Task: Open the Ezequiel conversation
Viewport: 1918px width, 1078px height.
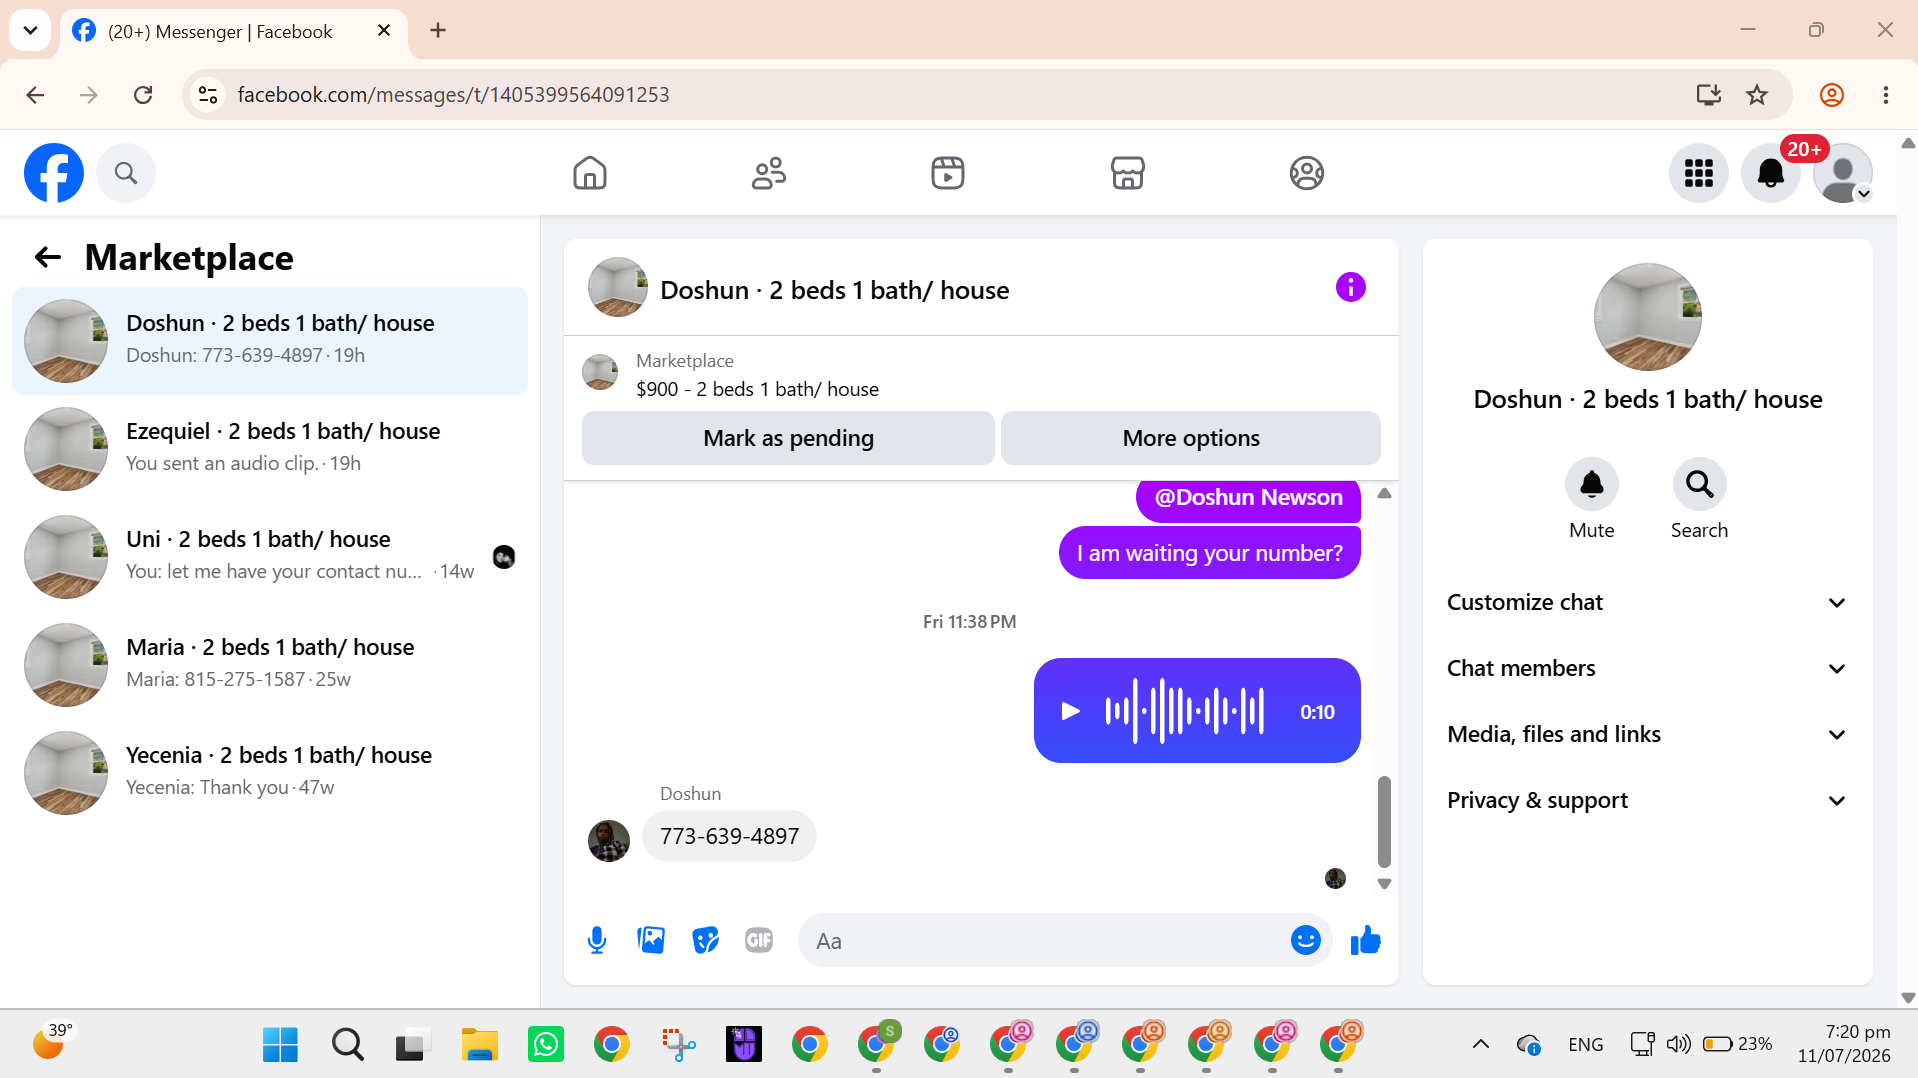Action: point(270,449)
